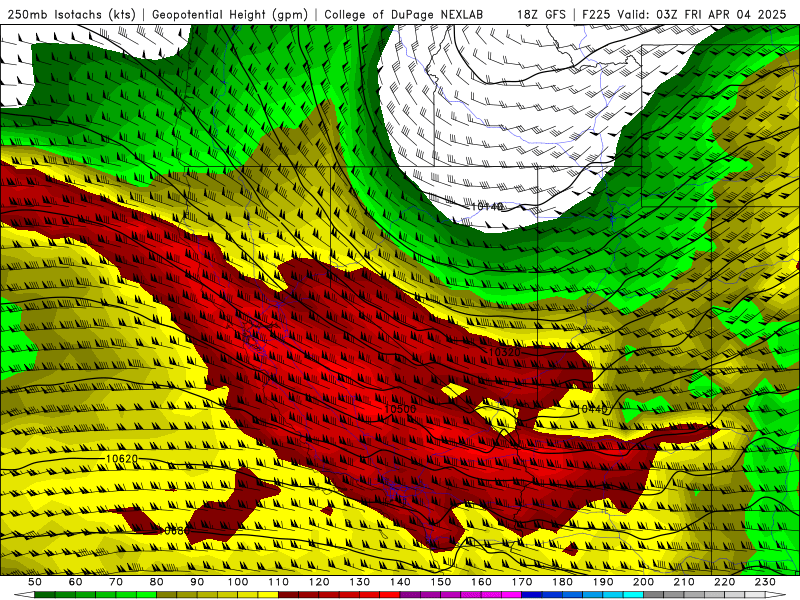The width and height of the screenshot is (800, 600).
Task: Click the 10140 height contour label
Action: pyautogui.click(x=487, y=206)
